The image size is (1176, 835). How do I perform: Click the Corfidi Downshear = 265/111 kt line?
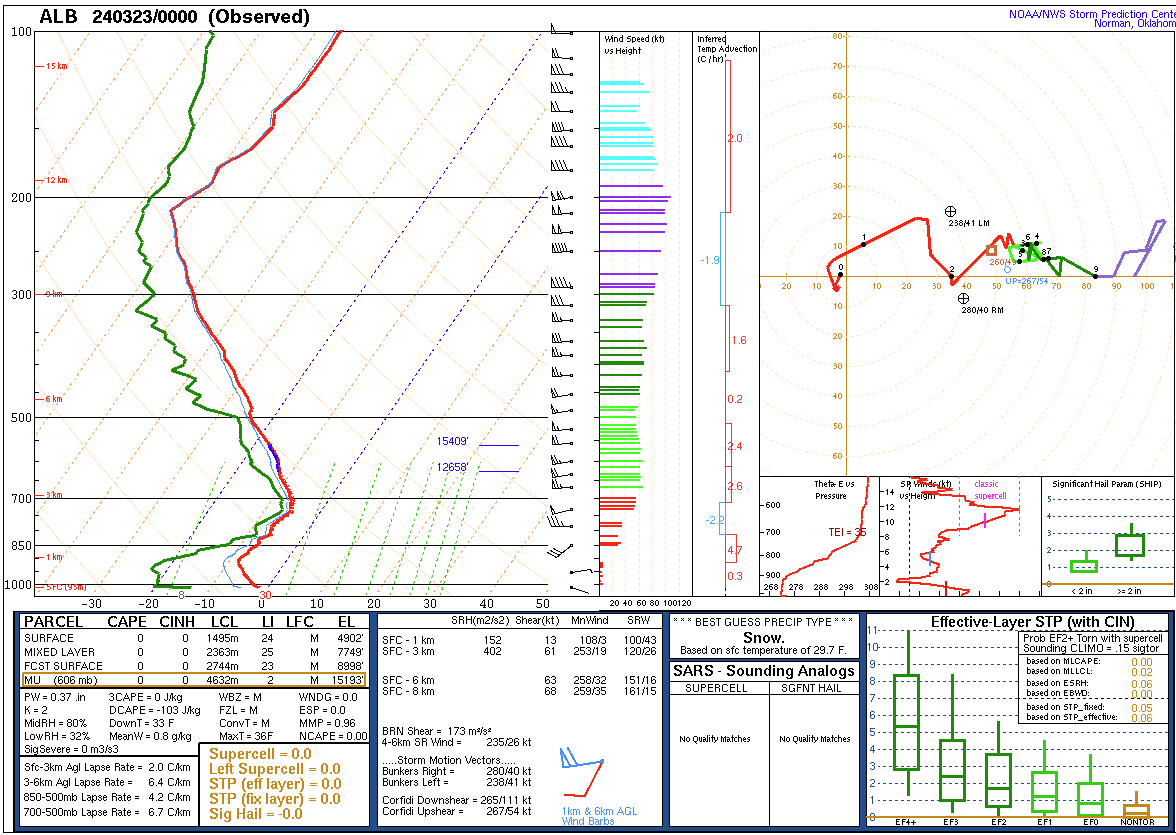tap(456, 800)
